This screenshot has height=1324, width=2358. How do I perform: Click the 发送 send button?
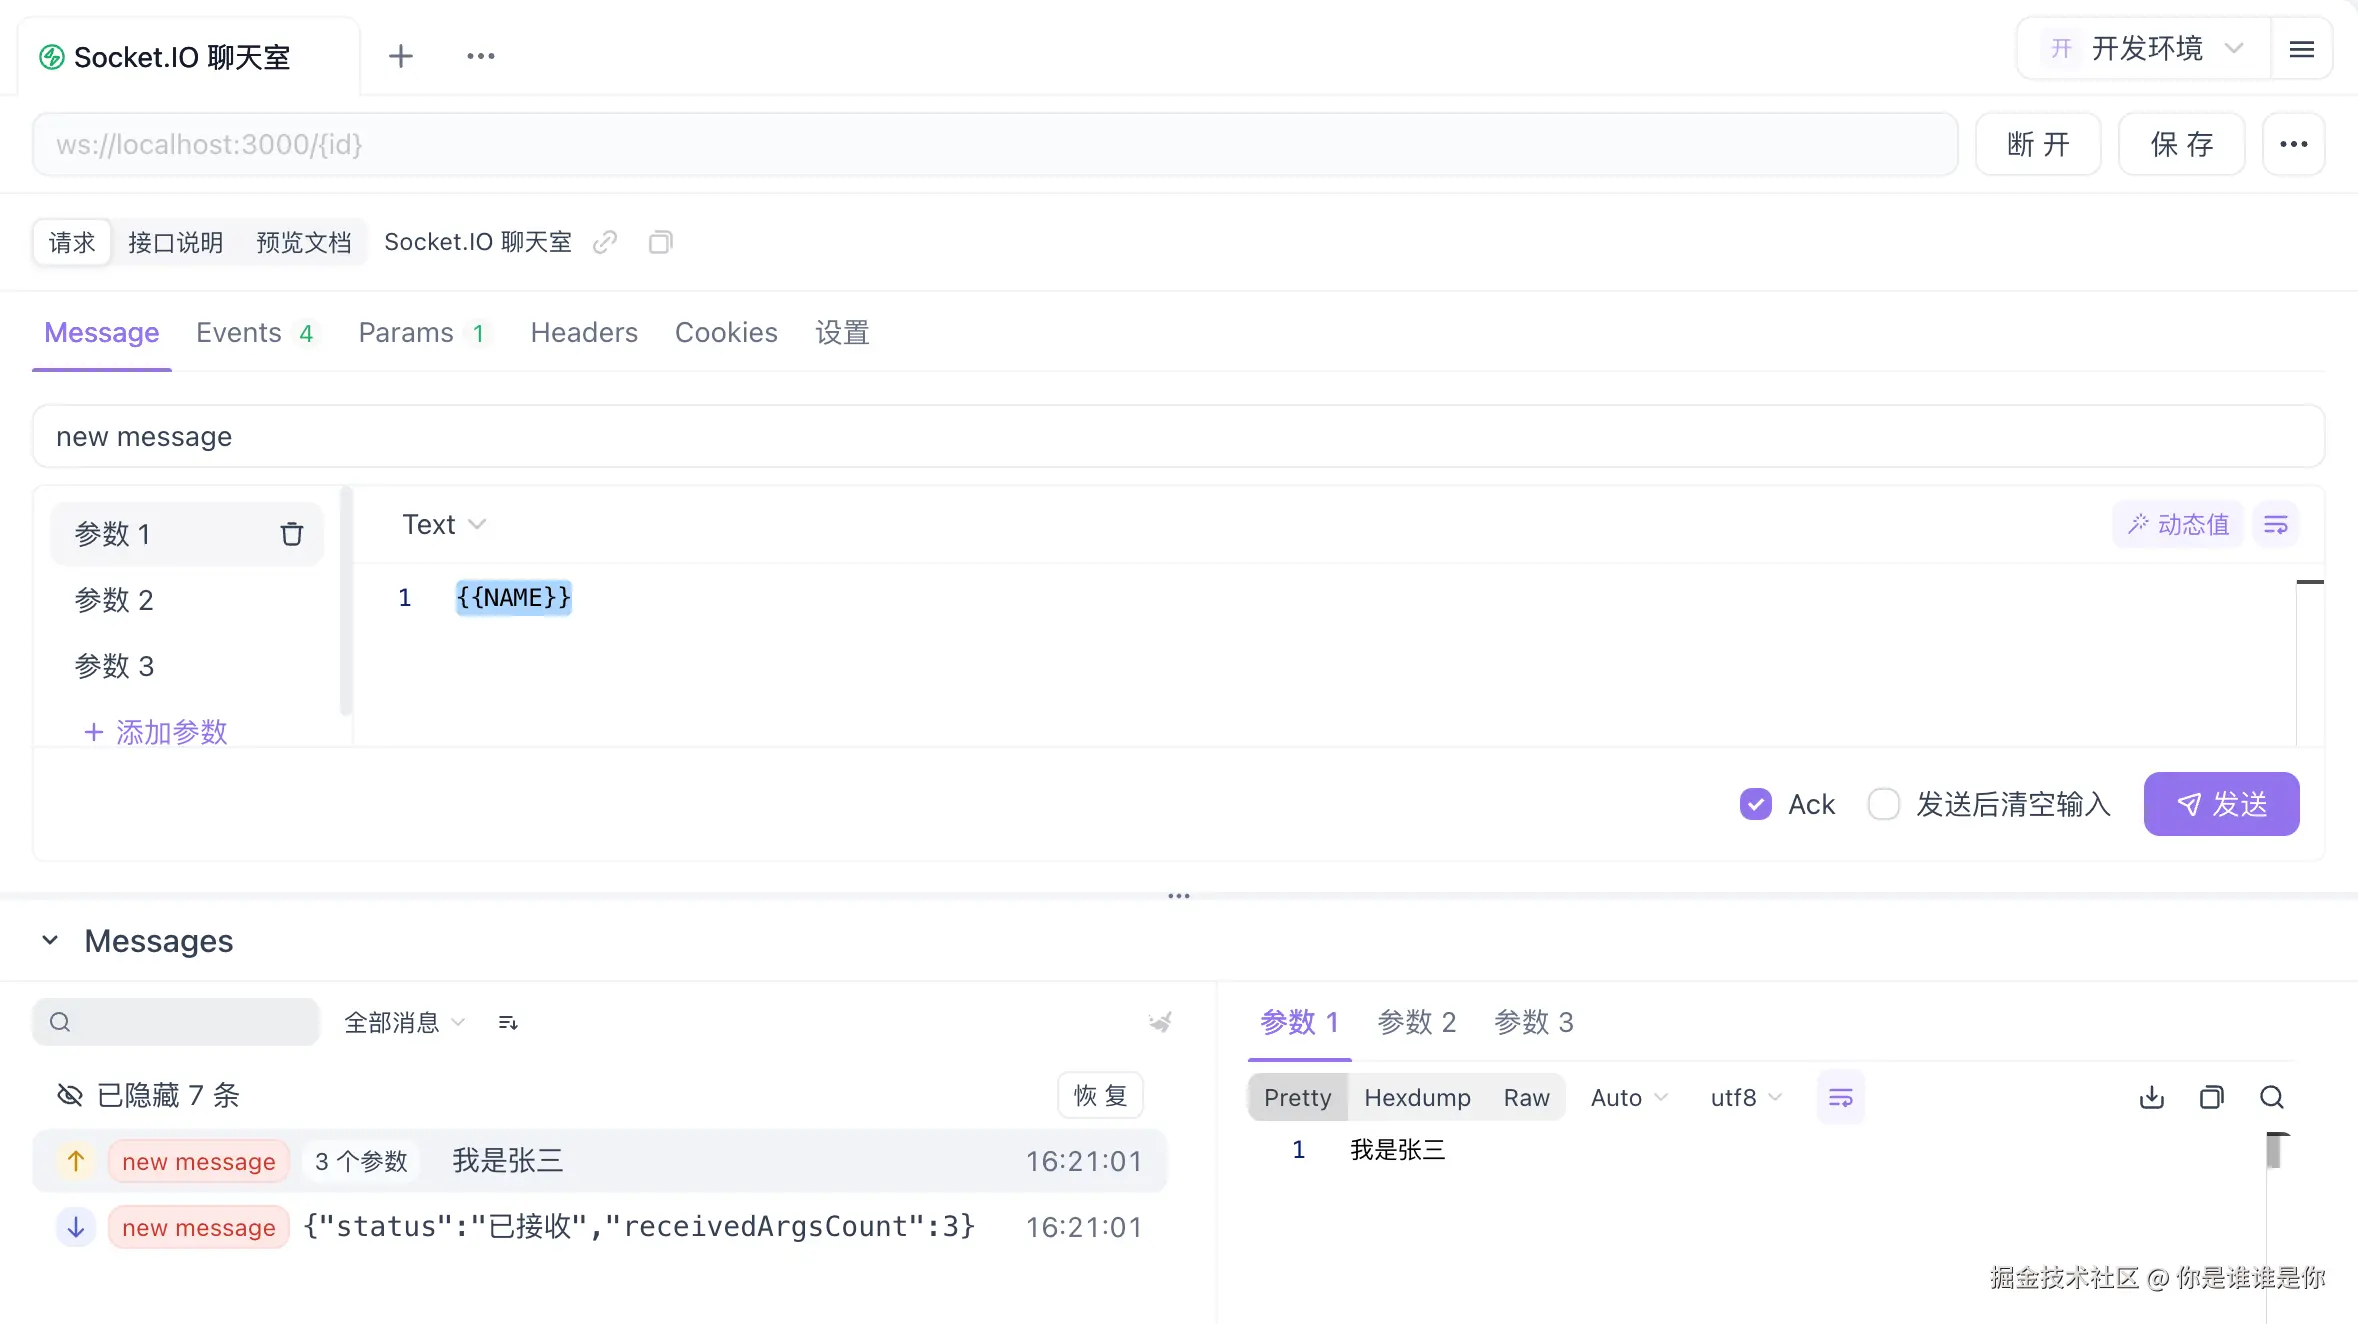(2220, 804)
